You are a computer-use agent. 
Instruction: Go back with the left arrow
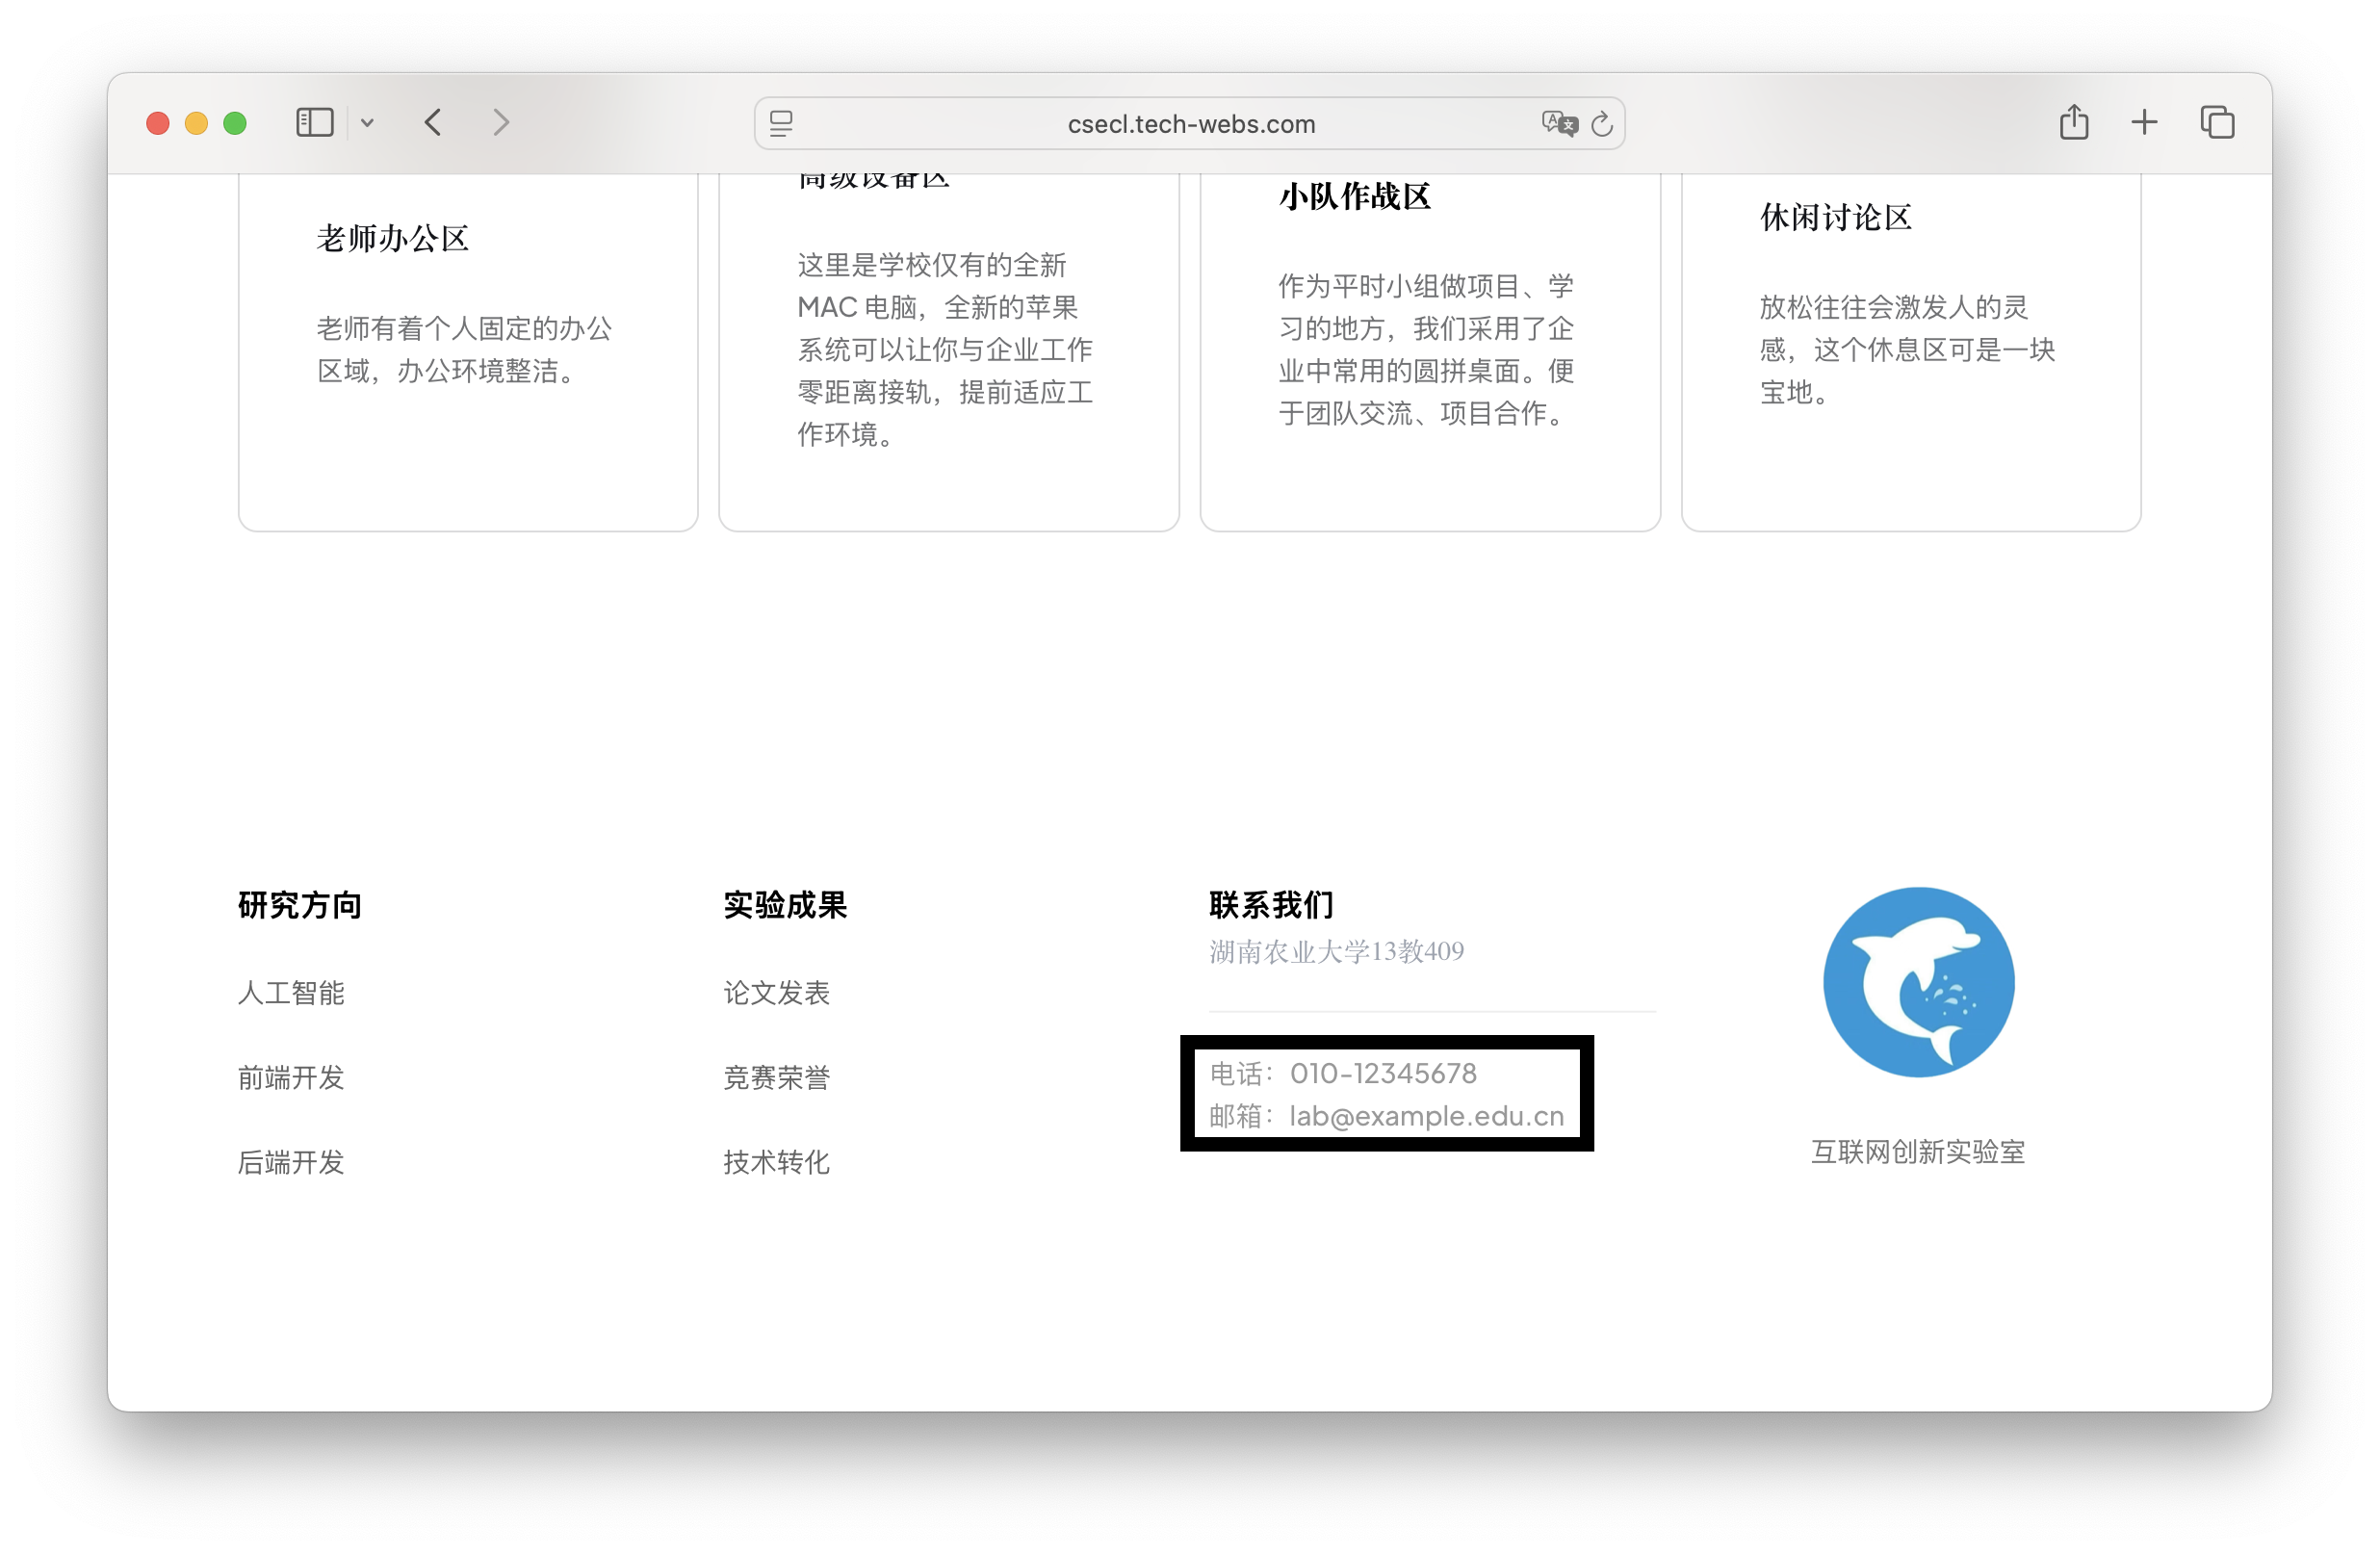click(433, 123)
